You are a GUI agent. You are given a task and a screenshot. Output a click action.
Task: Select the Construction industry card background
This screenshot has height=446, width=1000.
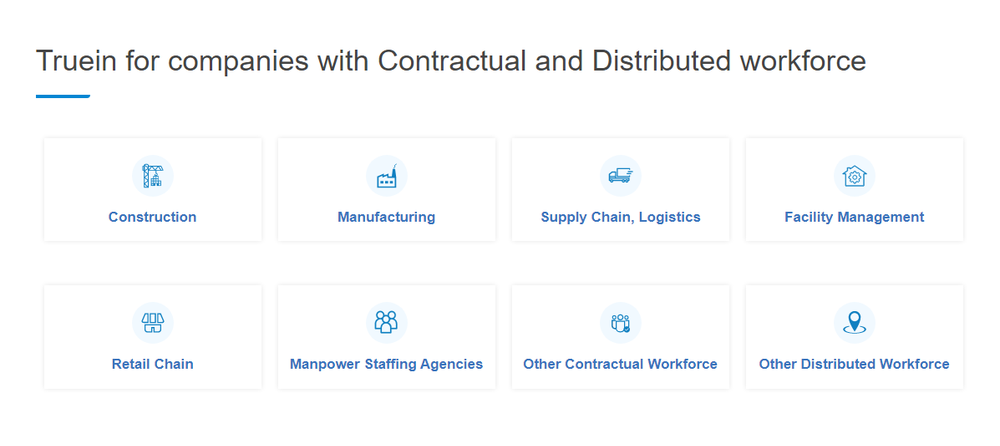(152, 190)
